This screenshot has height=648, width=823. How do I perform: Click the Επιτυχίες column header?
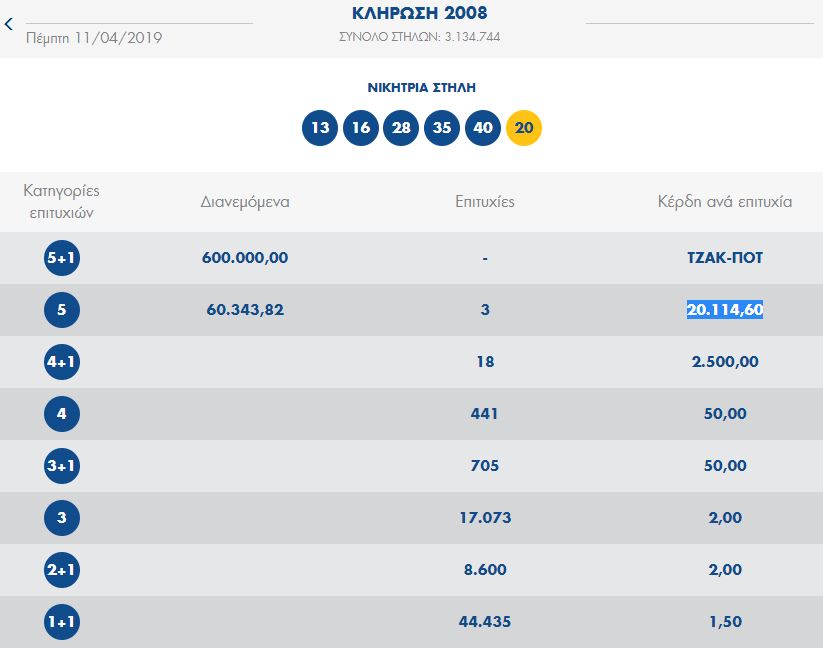485,202
